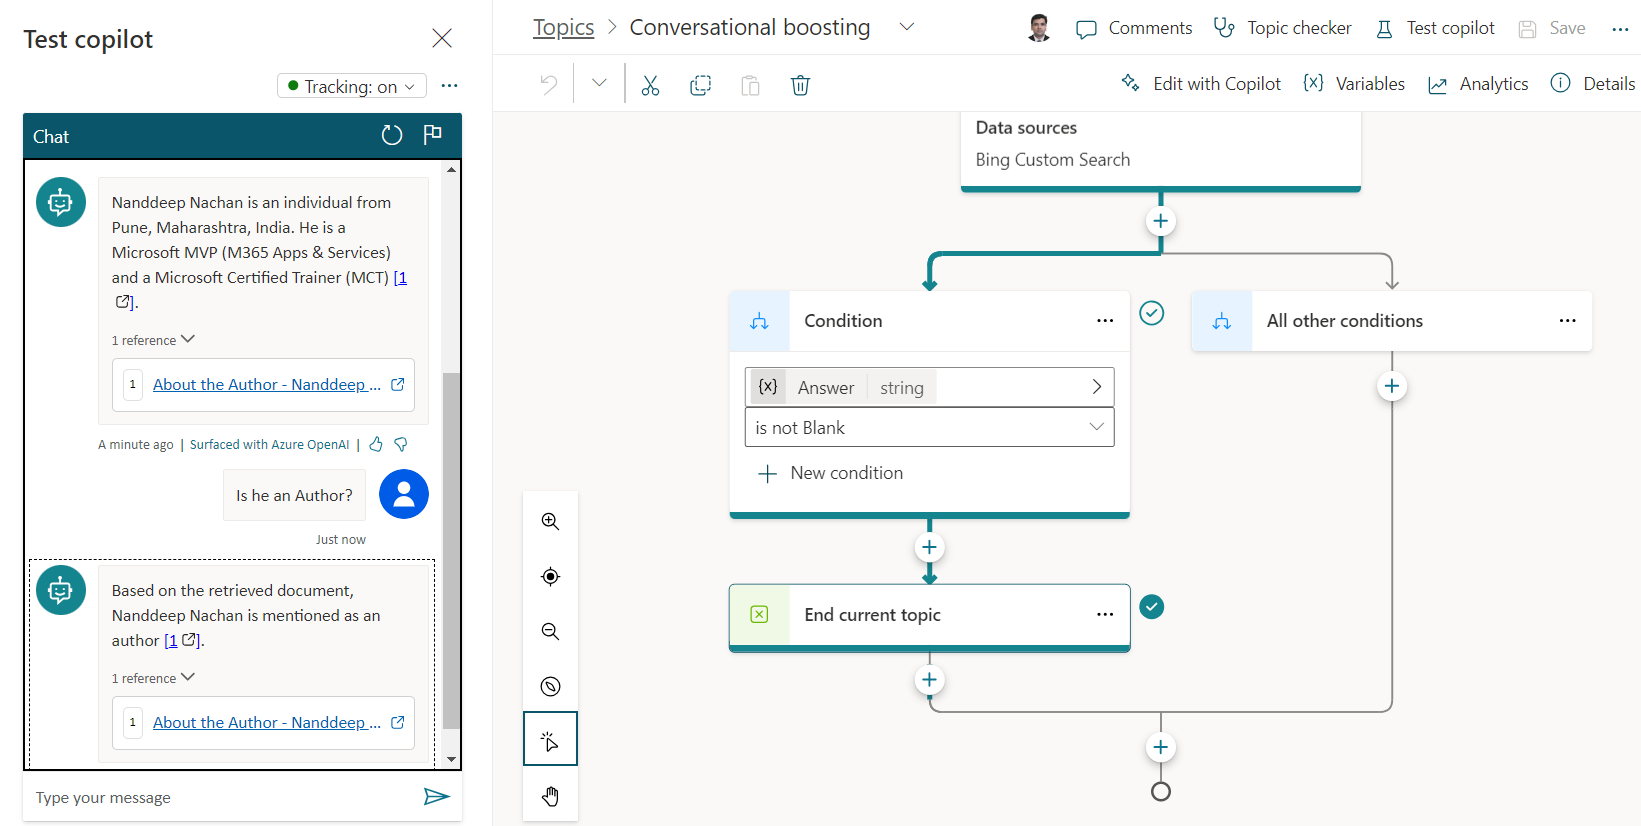Delete the selected node with trash icon

(x=800, y=85)
